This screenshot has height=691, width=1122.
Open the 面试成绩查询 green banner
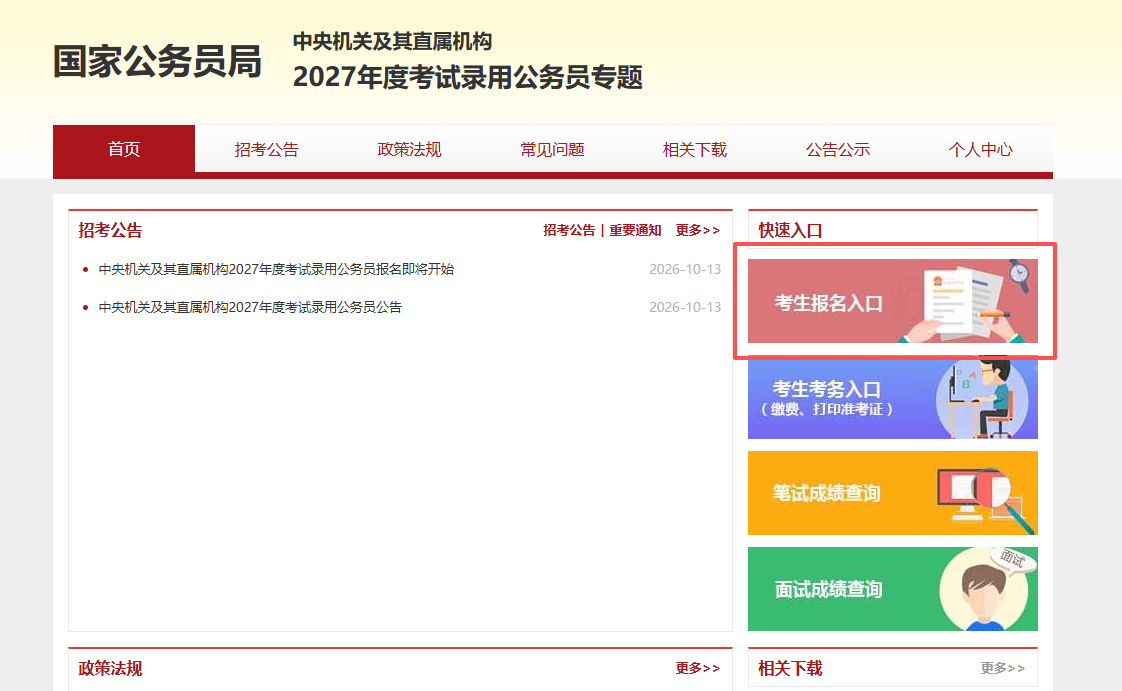892,589
